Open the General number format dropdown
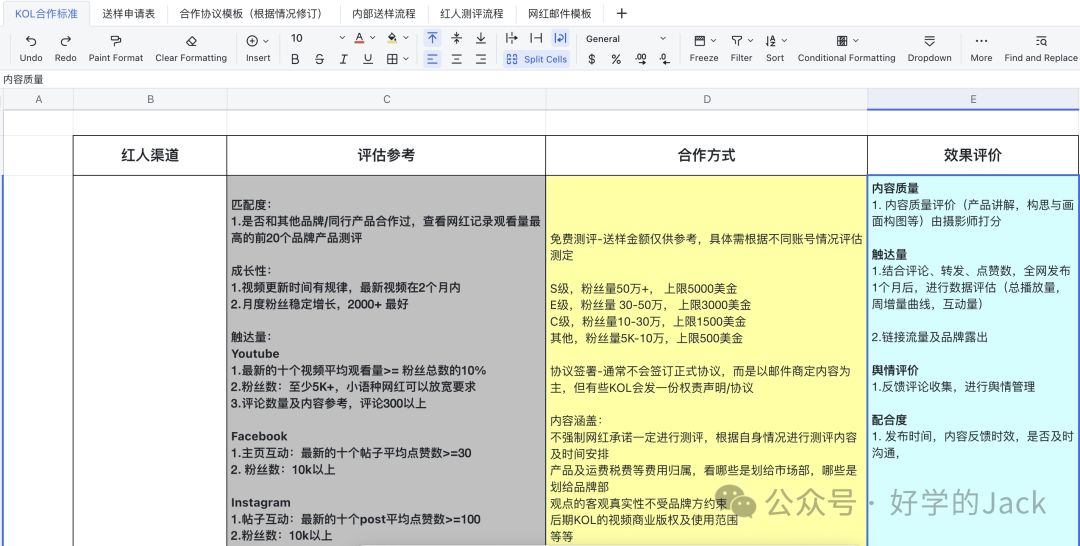Screen dimensions: 1080x546 (x=625, y=39)
